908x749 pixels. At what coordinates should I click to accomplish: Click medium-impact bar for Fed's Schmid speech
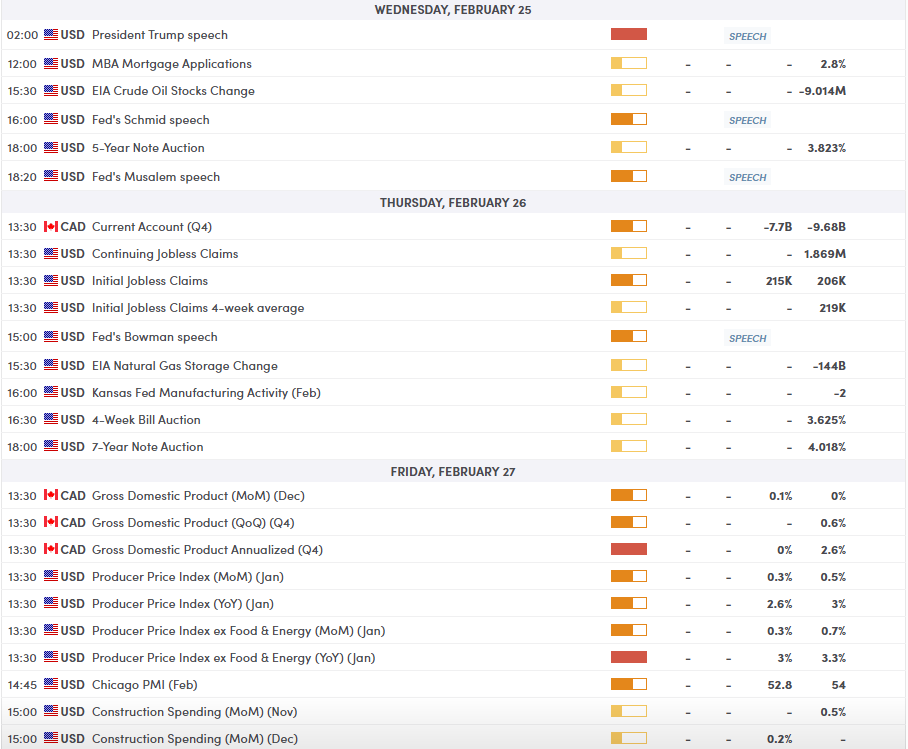pyautogui.click(x=629, y=119)
